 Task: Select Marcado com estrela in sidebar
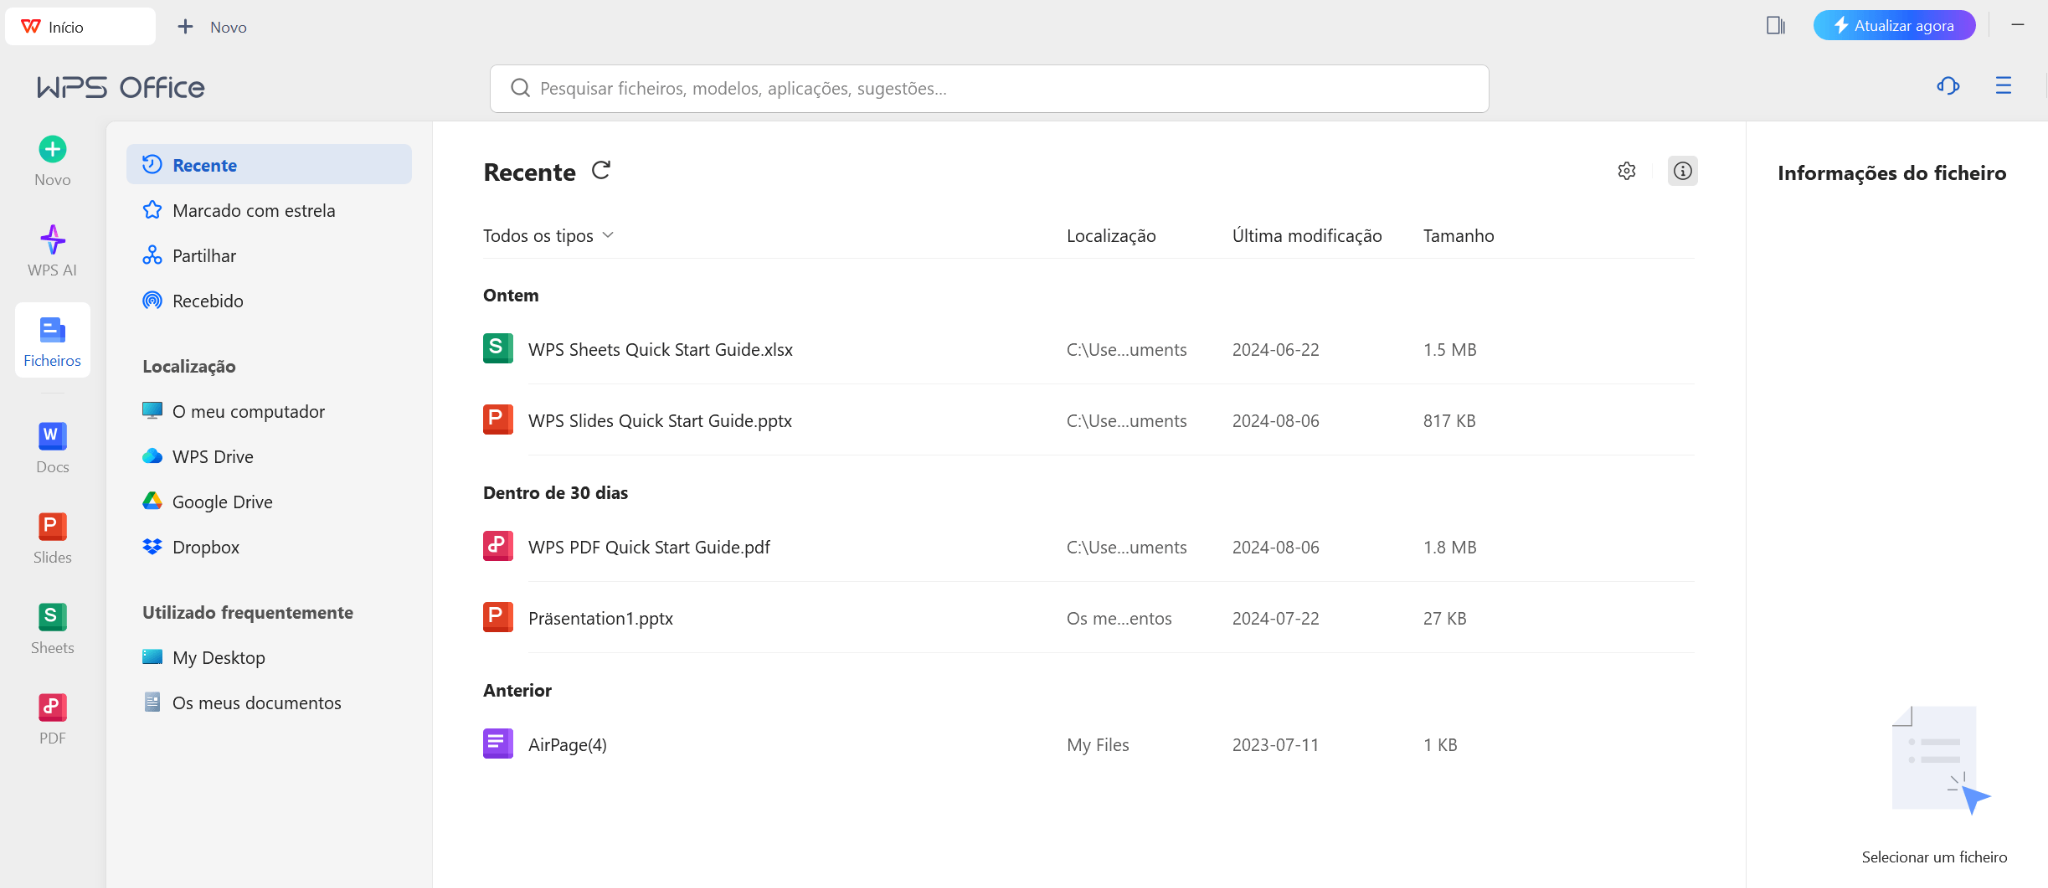(253, 211)
